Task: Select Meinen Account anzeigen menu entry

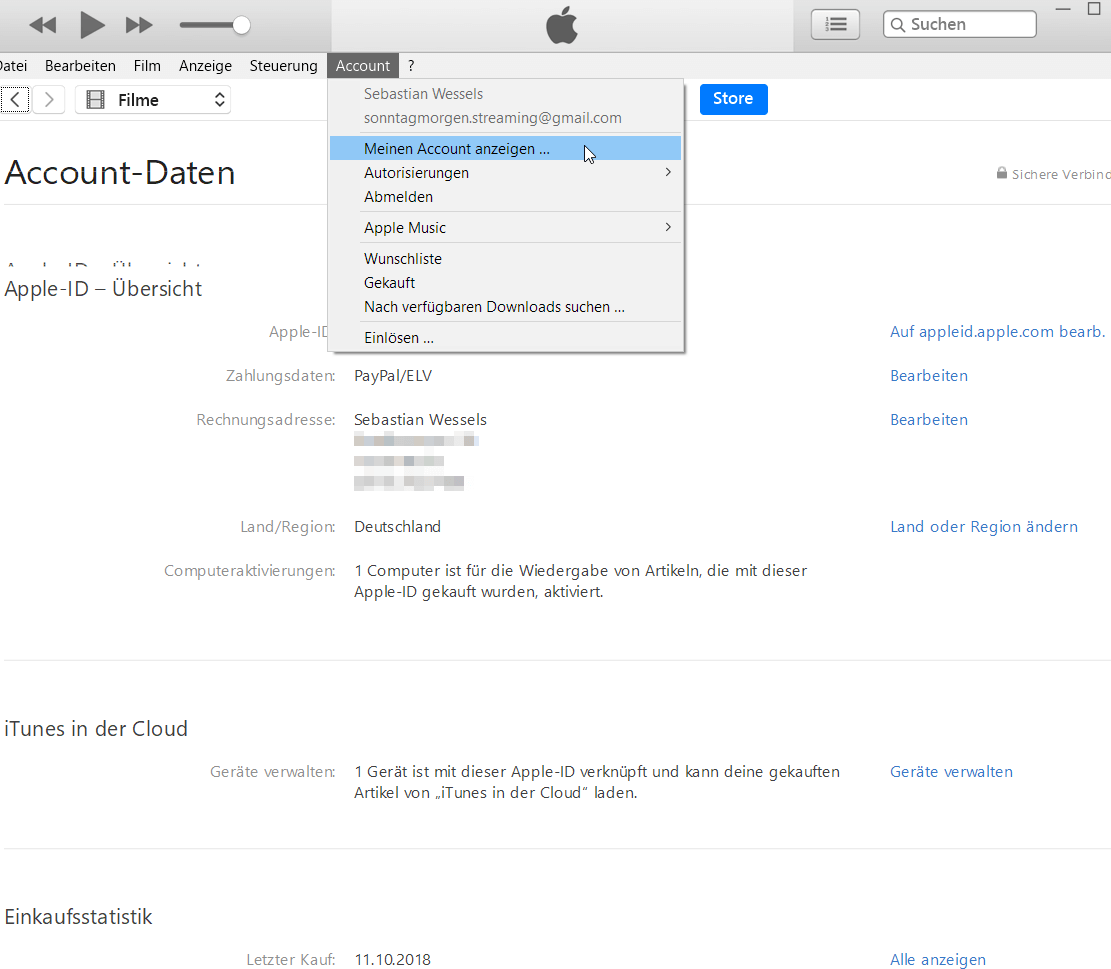Action: tap(505, 149)
